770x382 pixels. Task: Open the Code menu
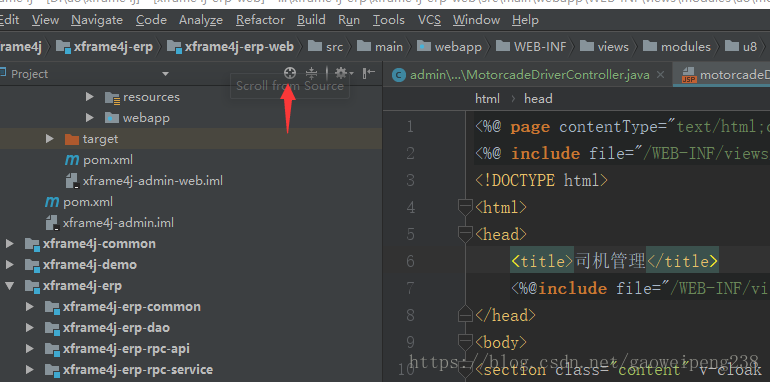pyautogui.click(x=151, y=20)
